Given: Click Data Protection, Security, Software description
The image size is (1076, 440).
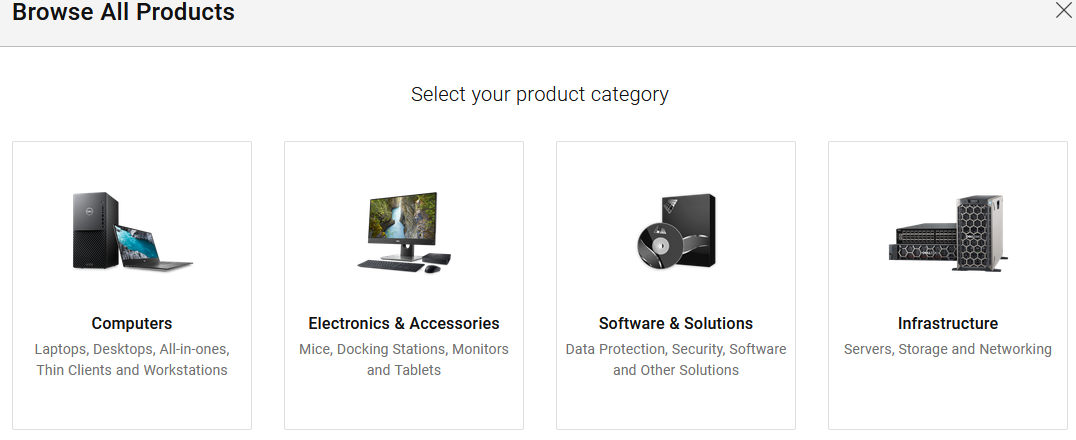Looking at the screenshot, I should click(676, 349).
